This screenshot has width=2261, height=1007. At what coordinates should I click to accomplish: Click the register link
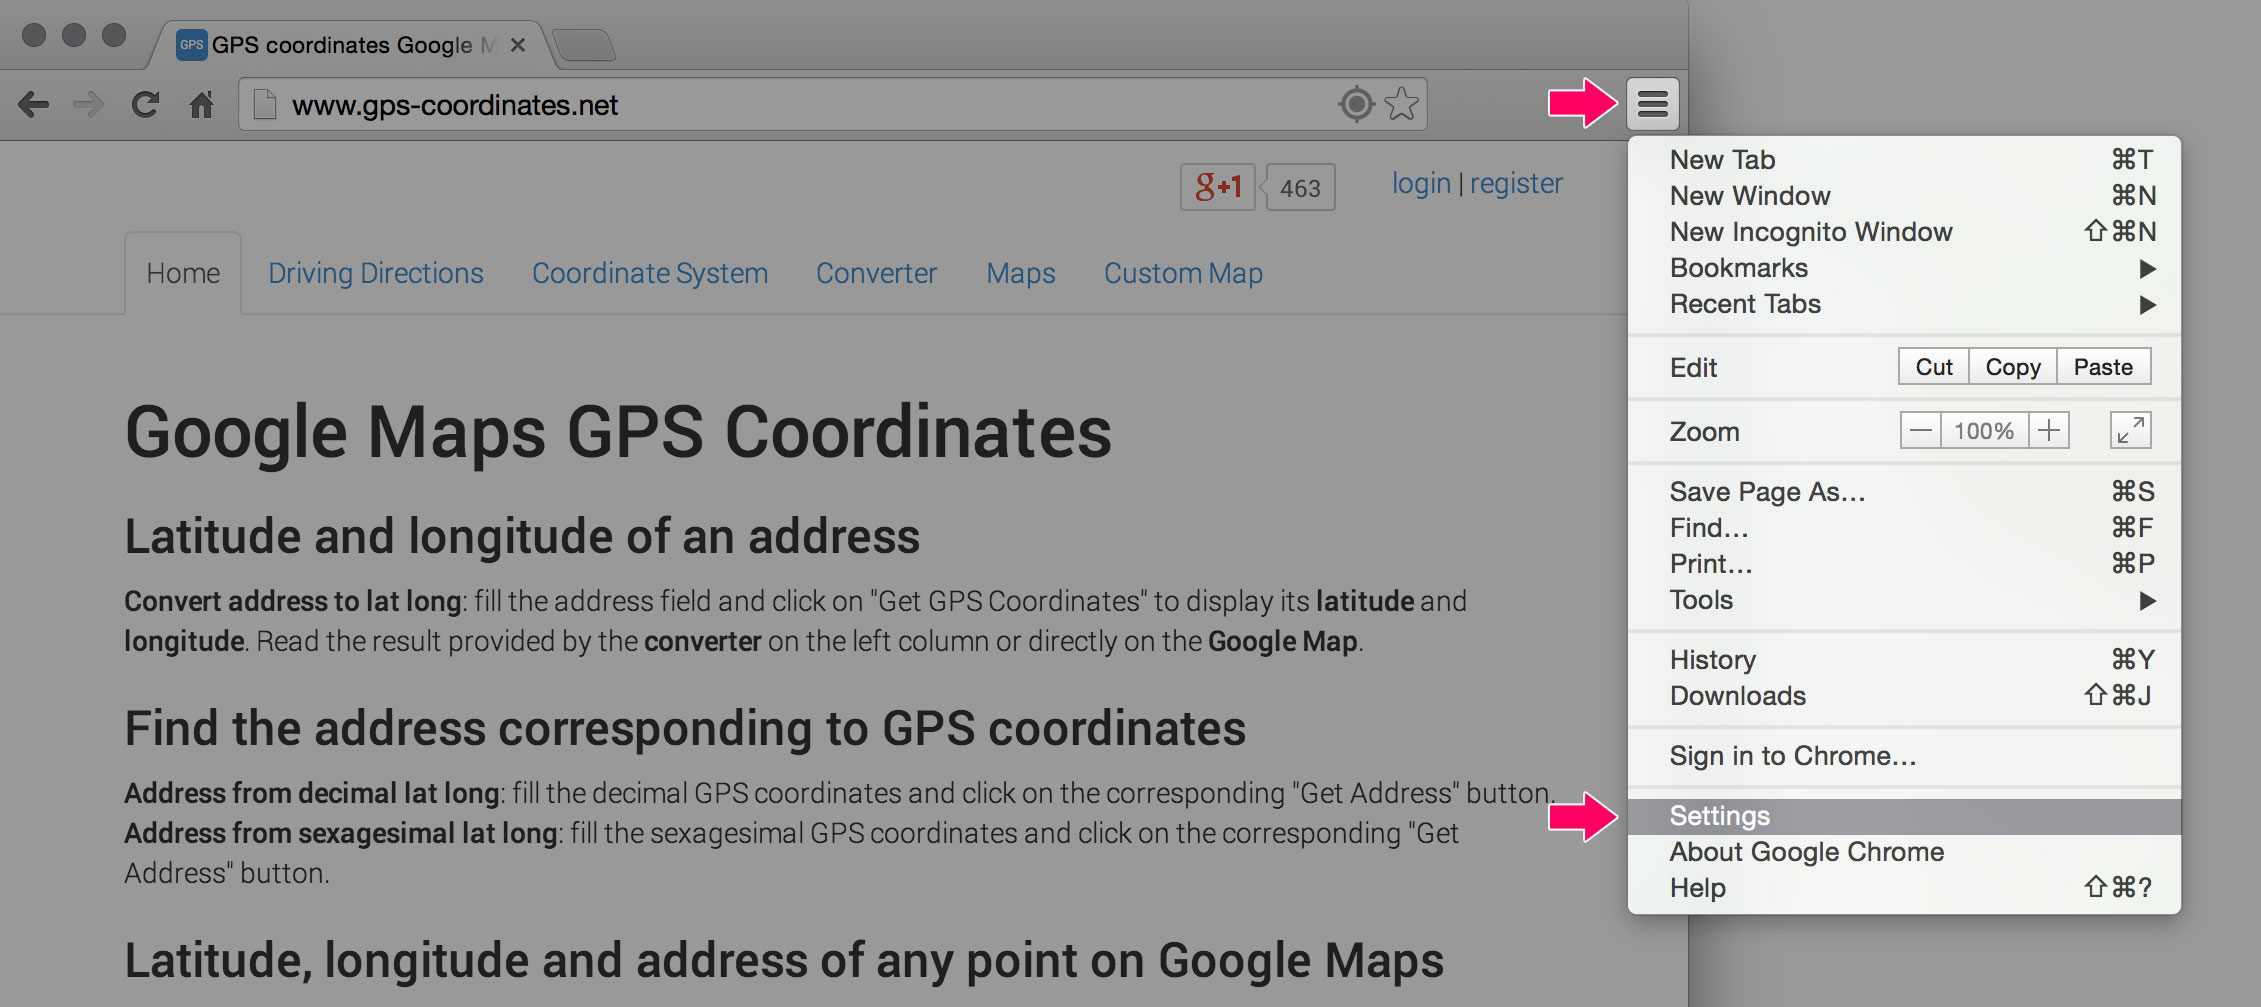pos(1516,184)
